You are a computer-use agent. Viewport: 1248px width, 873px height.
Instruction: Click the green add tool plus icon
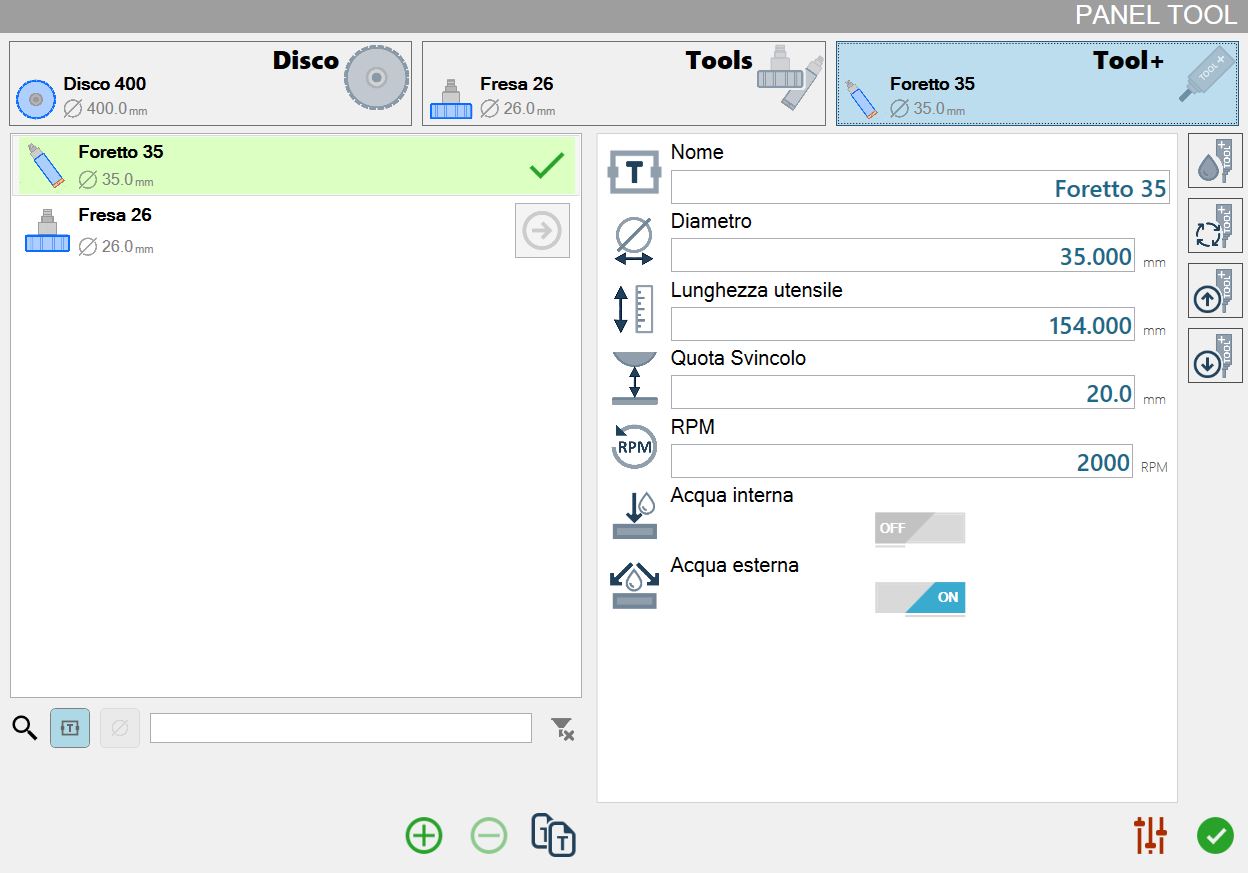coord(424,835)
